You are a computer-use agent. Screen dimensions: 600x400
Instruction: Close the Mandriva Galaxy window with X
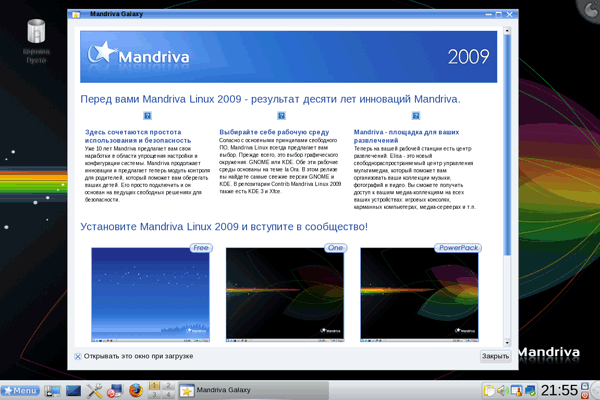(509, 15)
